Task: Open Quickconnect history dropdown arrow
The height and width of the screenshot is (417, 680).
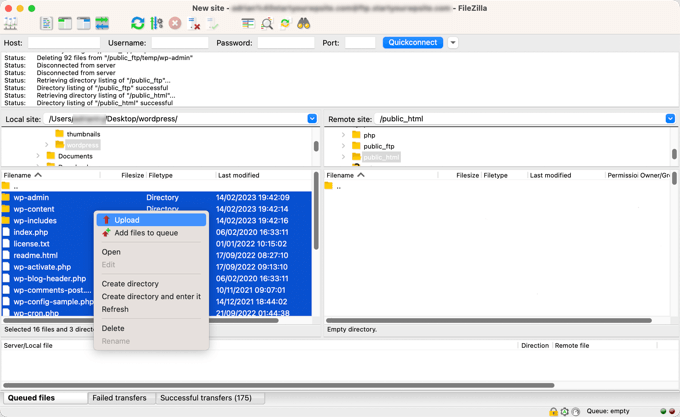Action: coord(453,43)
